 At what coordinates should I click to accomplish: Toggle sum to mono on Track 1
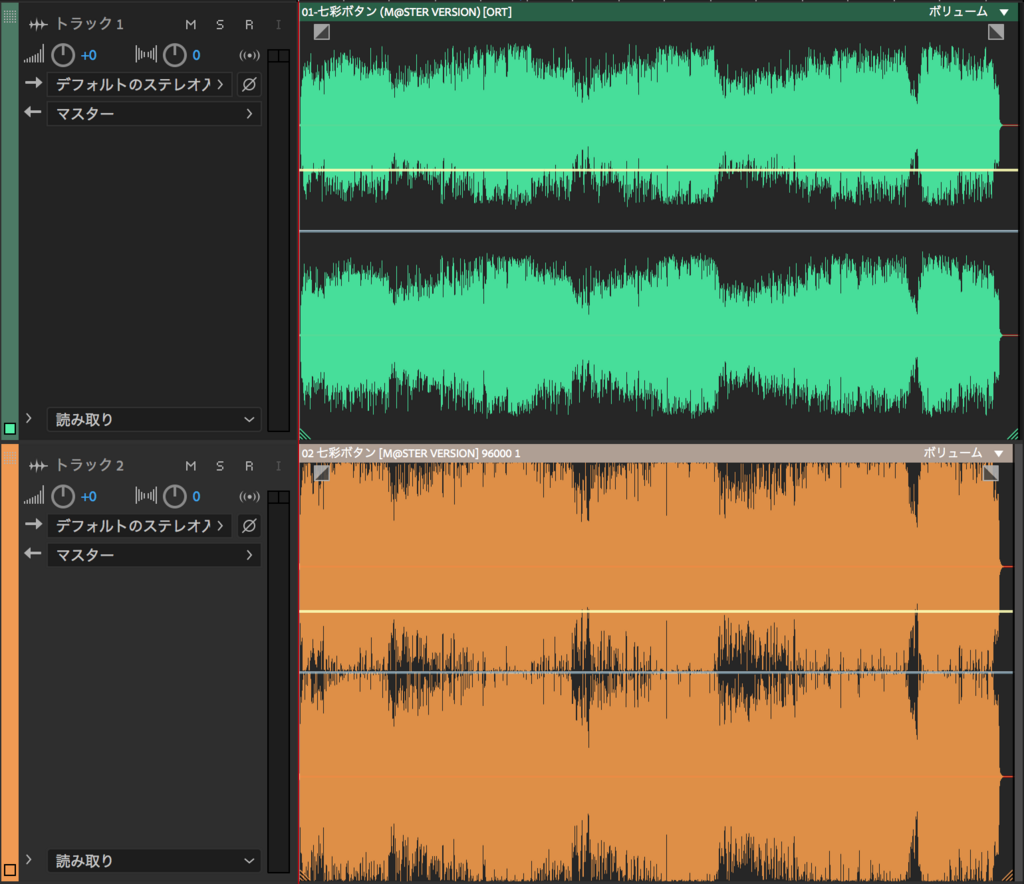coord(249,55)
